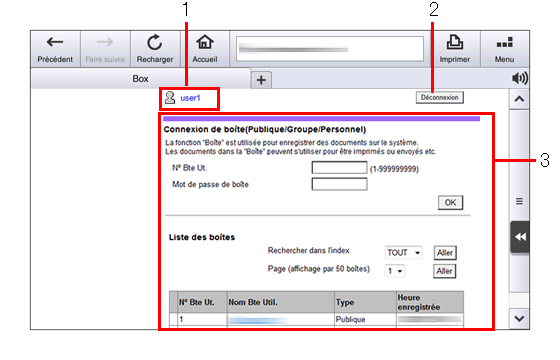Click the Mot de passe de boîte field

[x=339, y=184]
